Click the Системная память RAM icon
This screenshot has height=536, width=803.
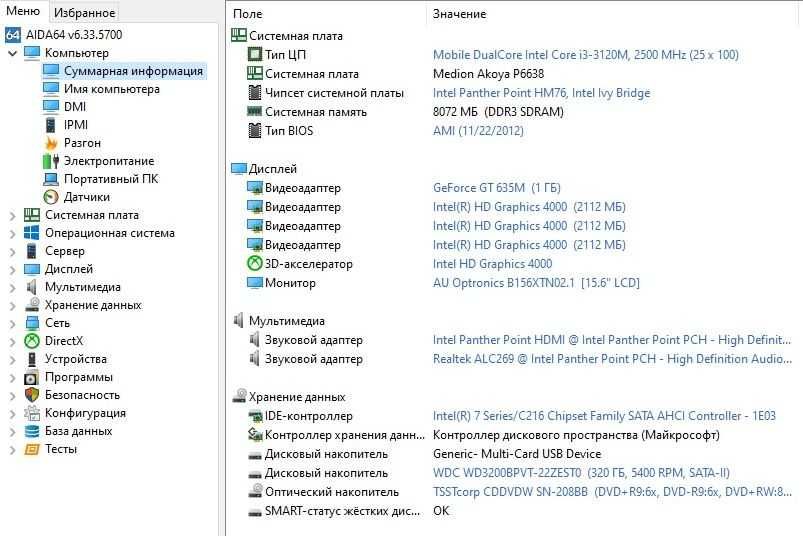(255, 111)
